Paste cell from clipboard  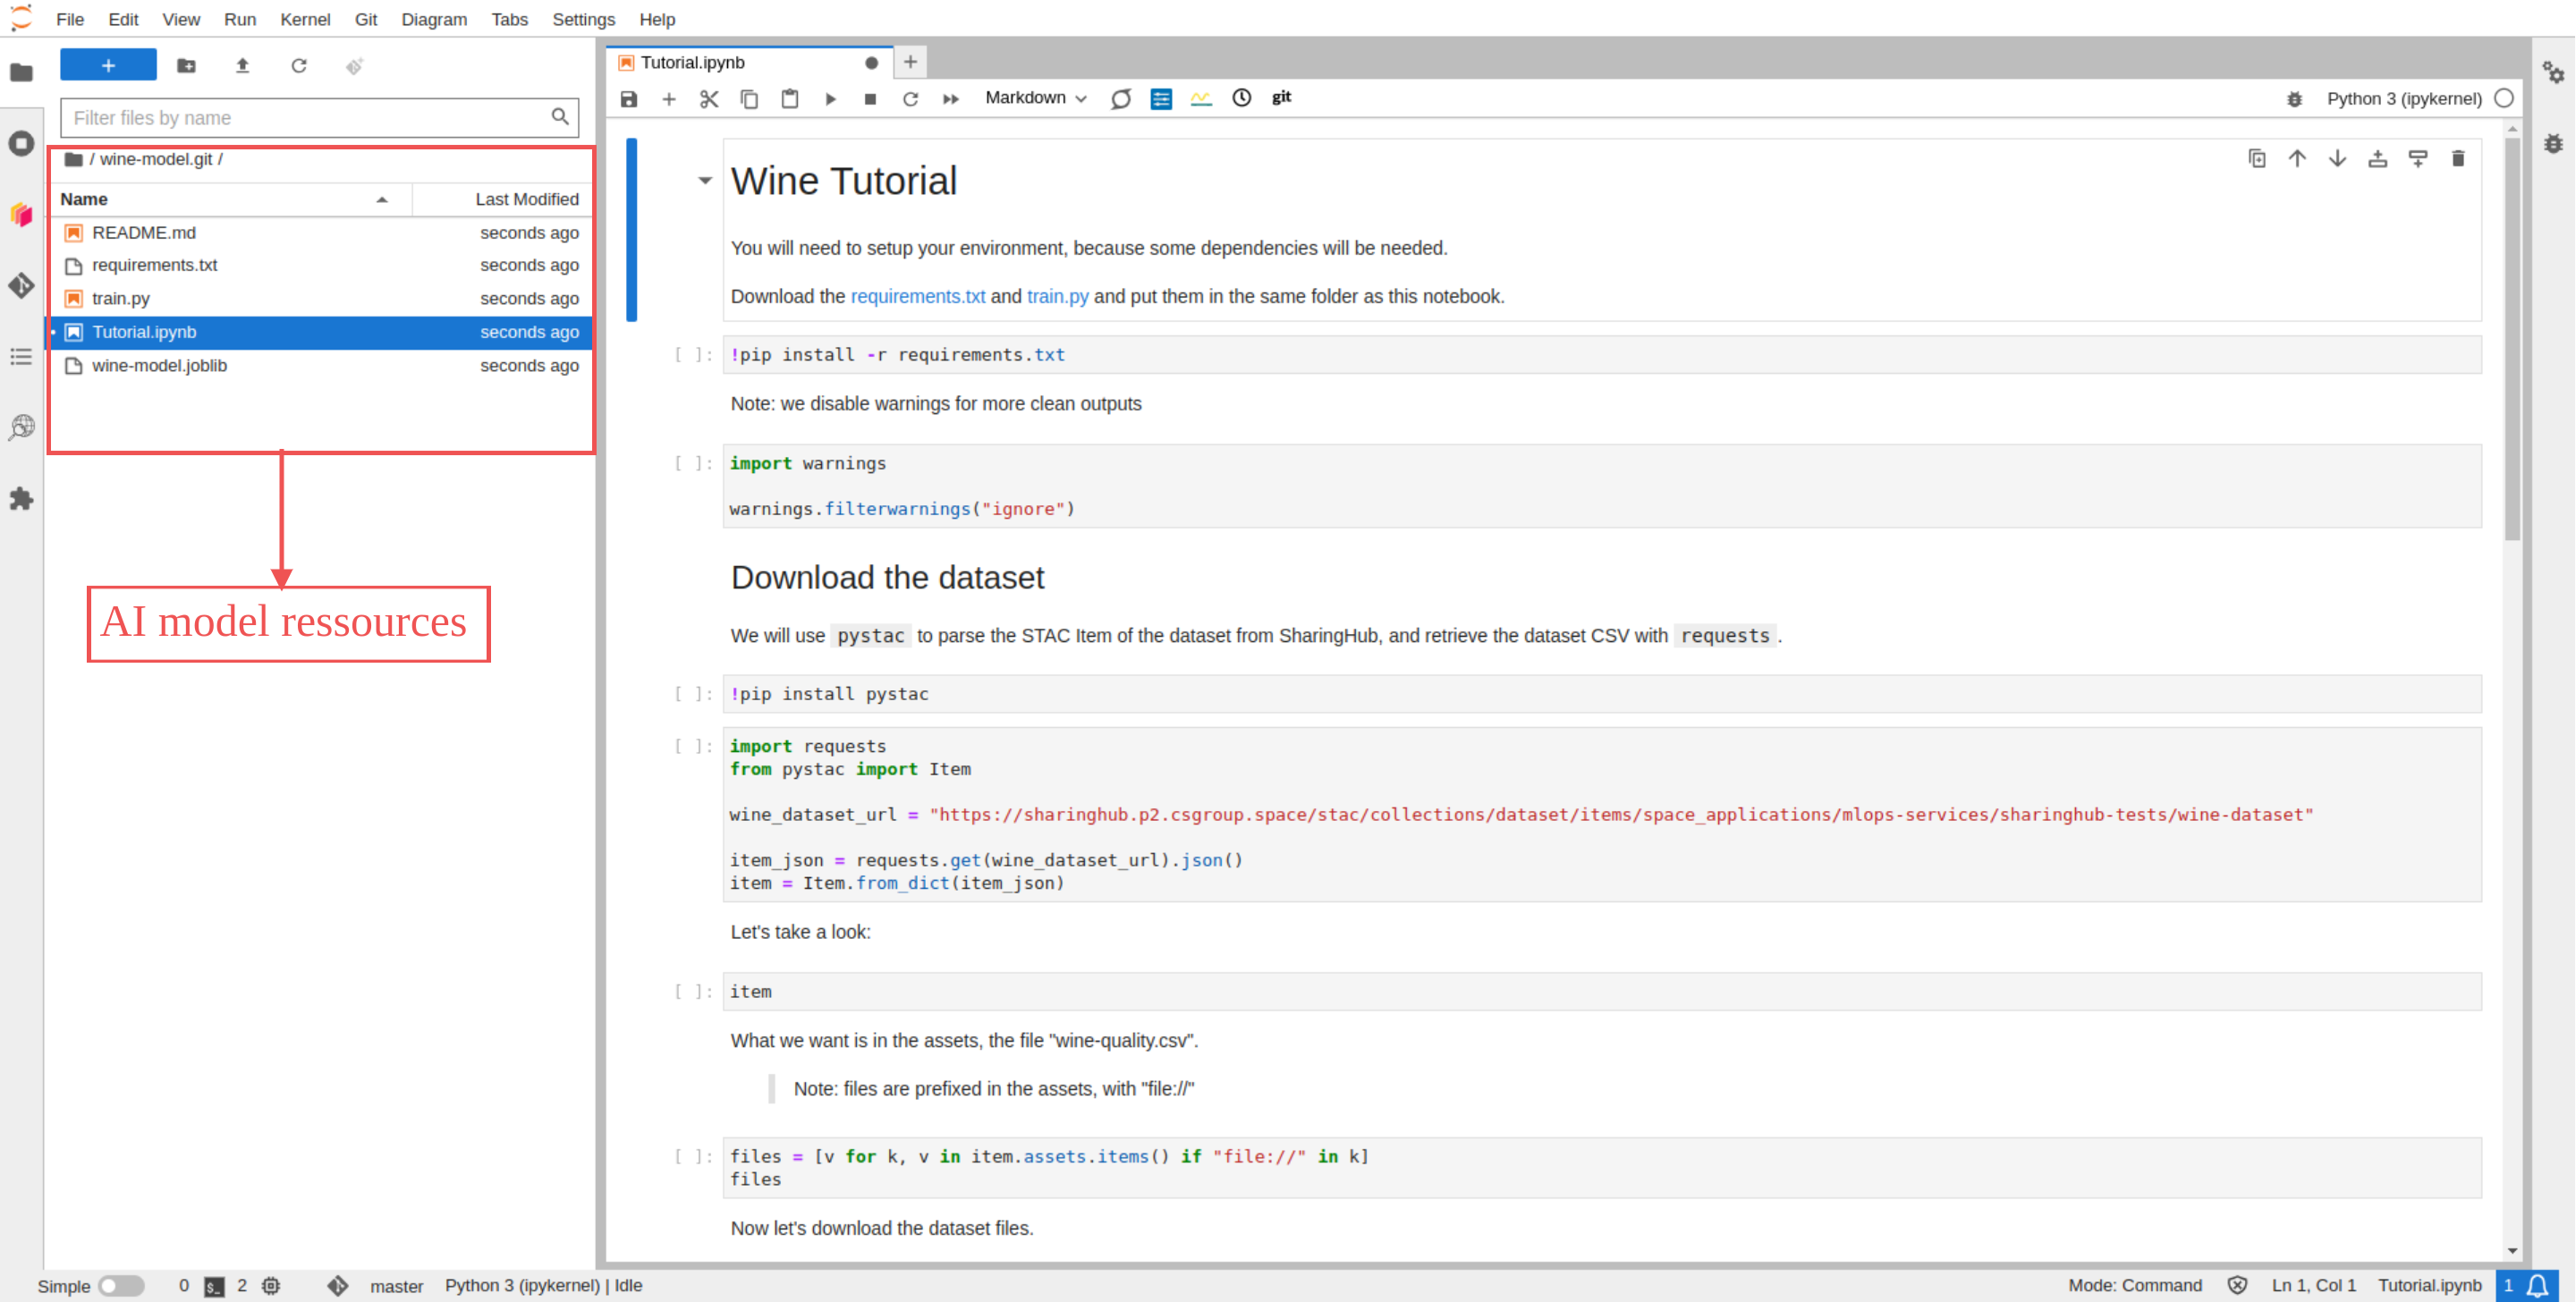point(790,98)
